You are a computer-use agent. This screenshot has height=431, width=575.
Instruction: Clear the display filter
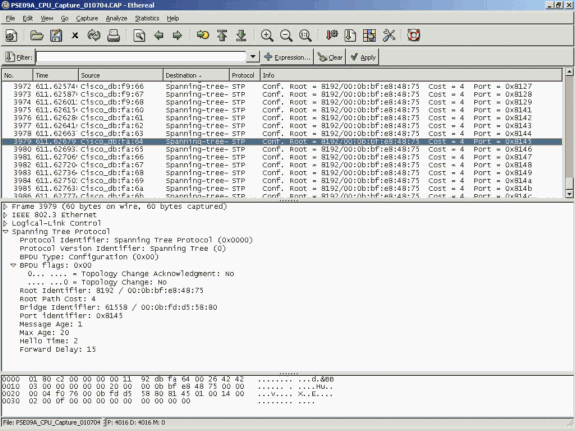pyautogui.click(x=330, y=57)
